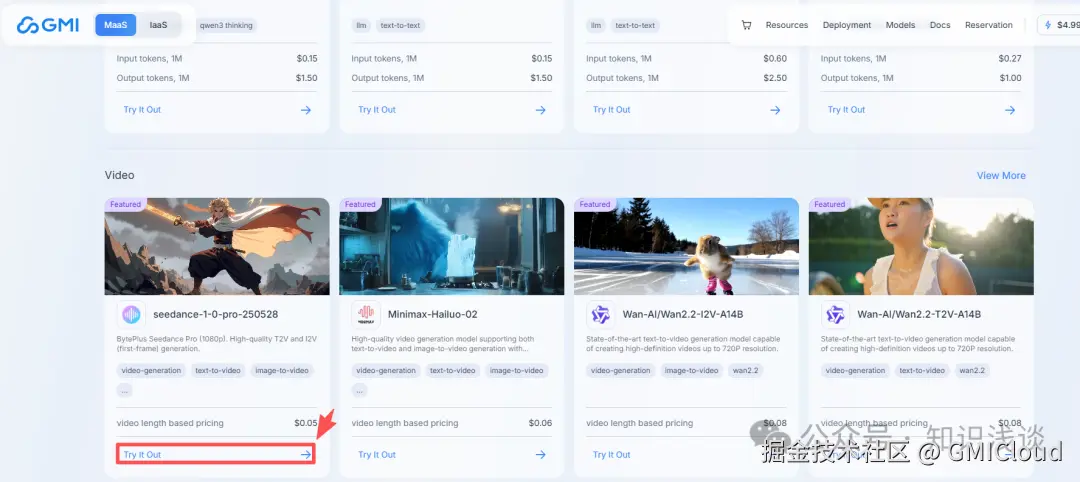Click the arrow icon on seedance Try It Out
The width and height of the screenshot is (1080, 482).
(x=306, y=454)
